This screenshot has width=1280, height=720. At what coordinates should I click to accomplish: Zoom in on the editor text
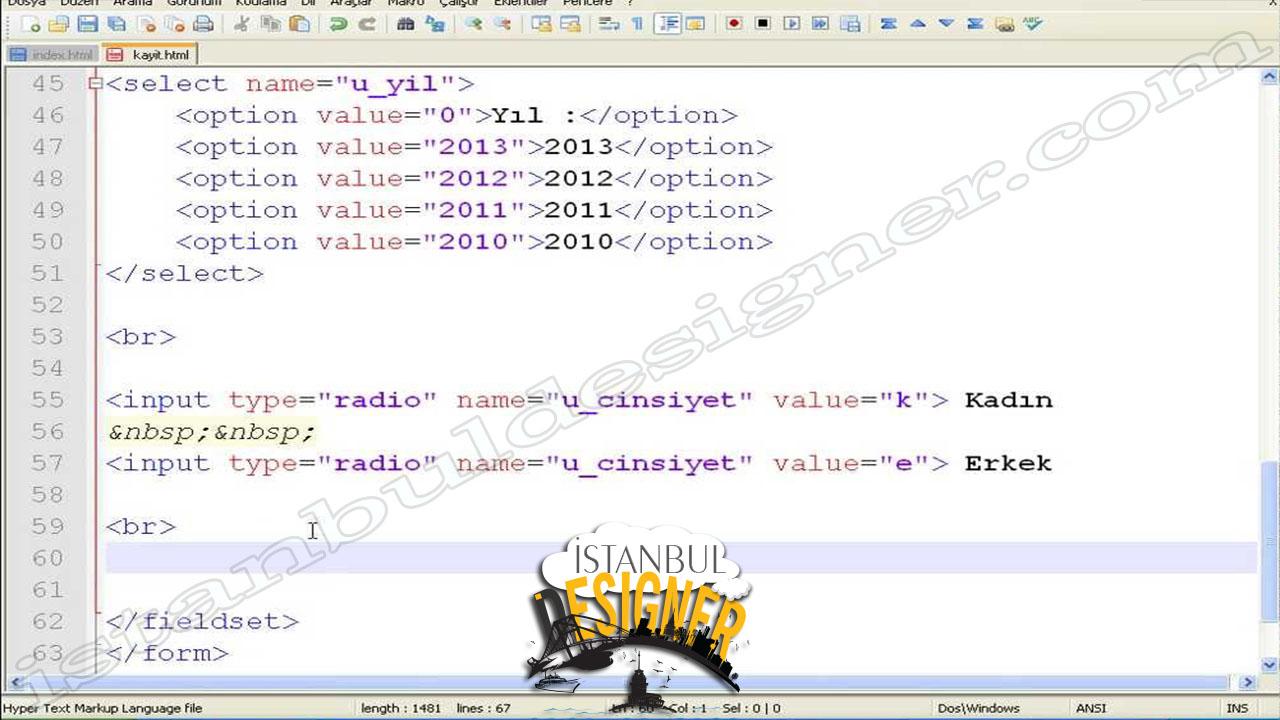pyautogui.click(x=473, y=24)
